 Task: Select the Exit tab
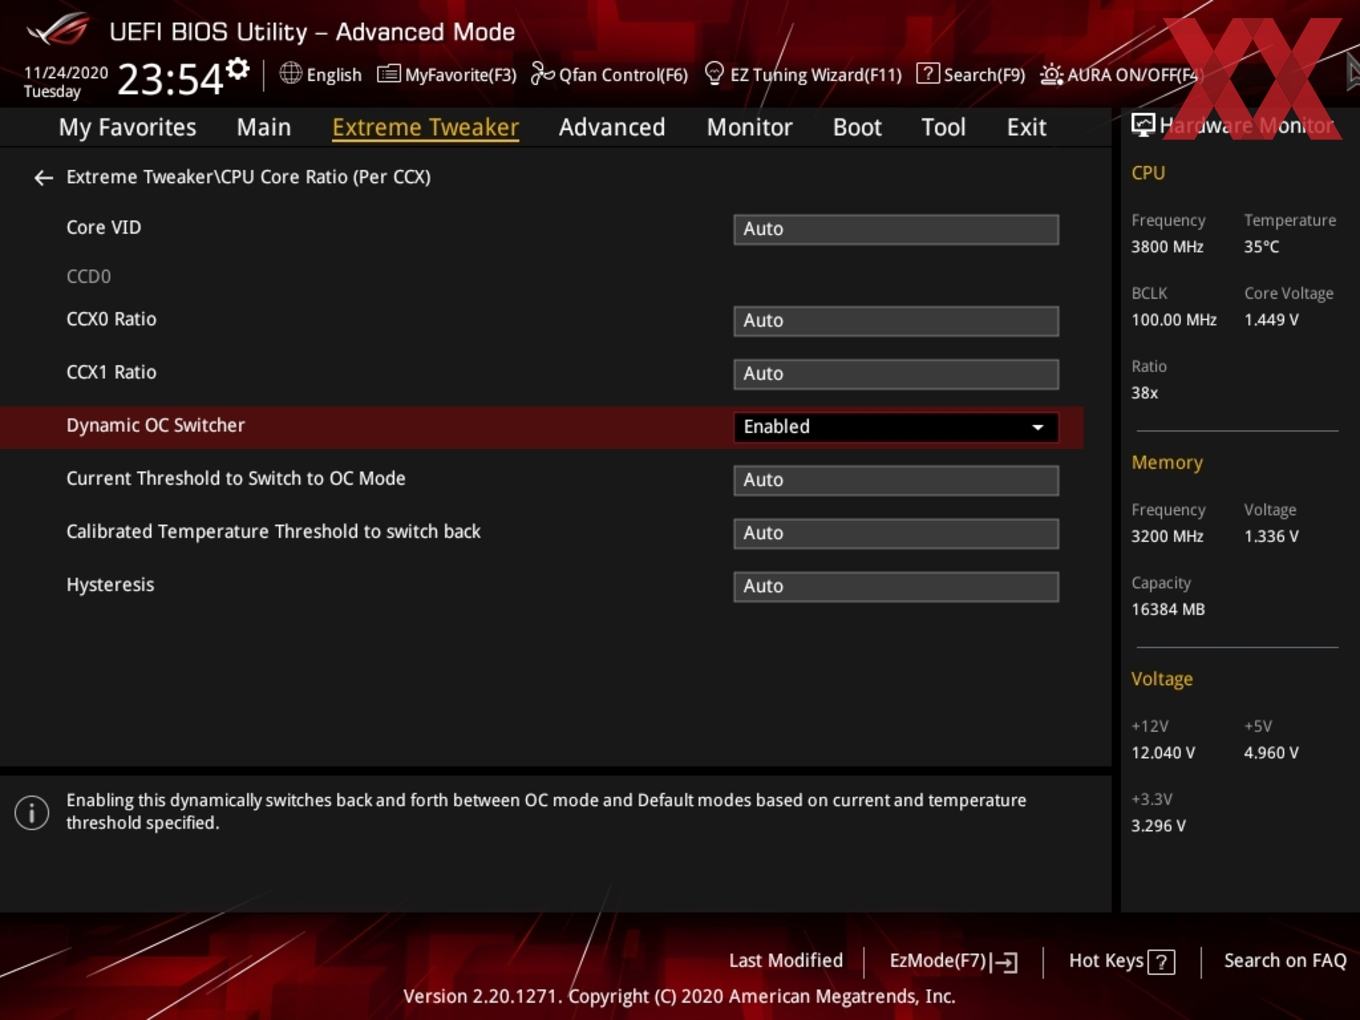[1026, 127]
